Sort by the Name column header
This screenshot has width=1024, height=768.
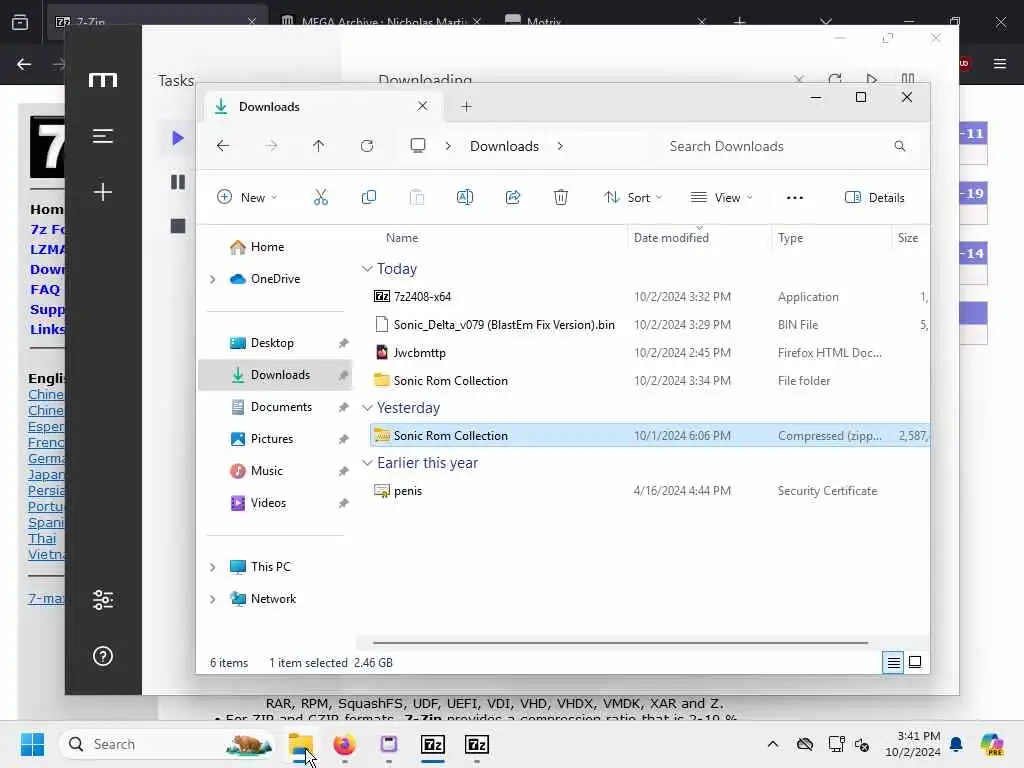pos(402,238)
